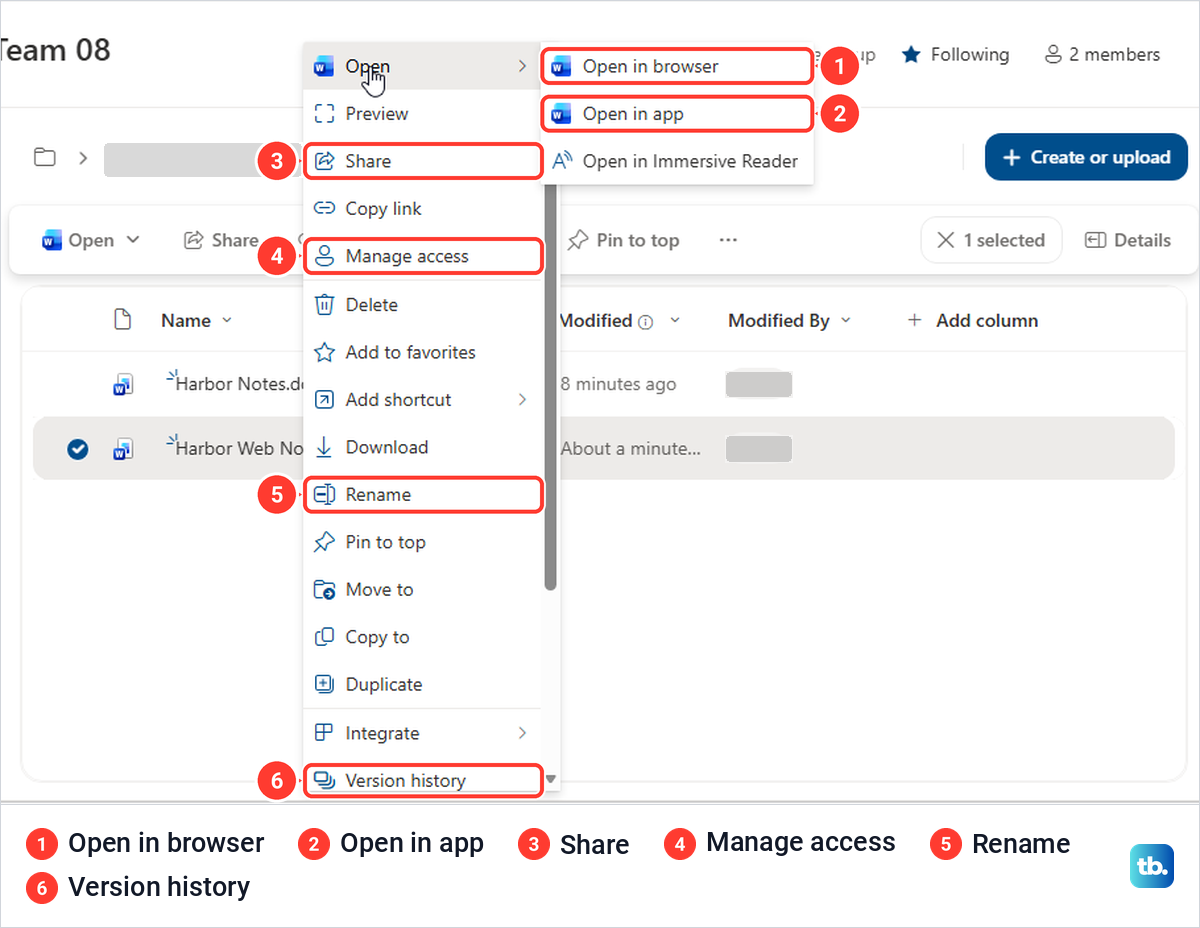
Task: Click the folder icon in the breadcrumb
Action: click(44, 157)
